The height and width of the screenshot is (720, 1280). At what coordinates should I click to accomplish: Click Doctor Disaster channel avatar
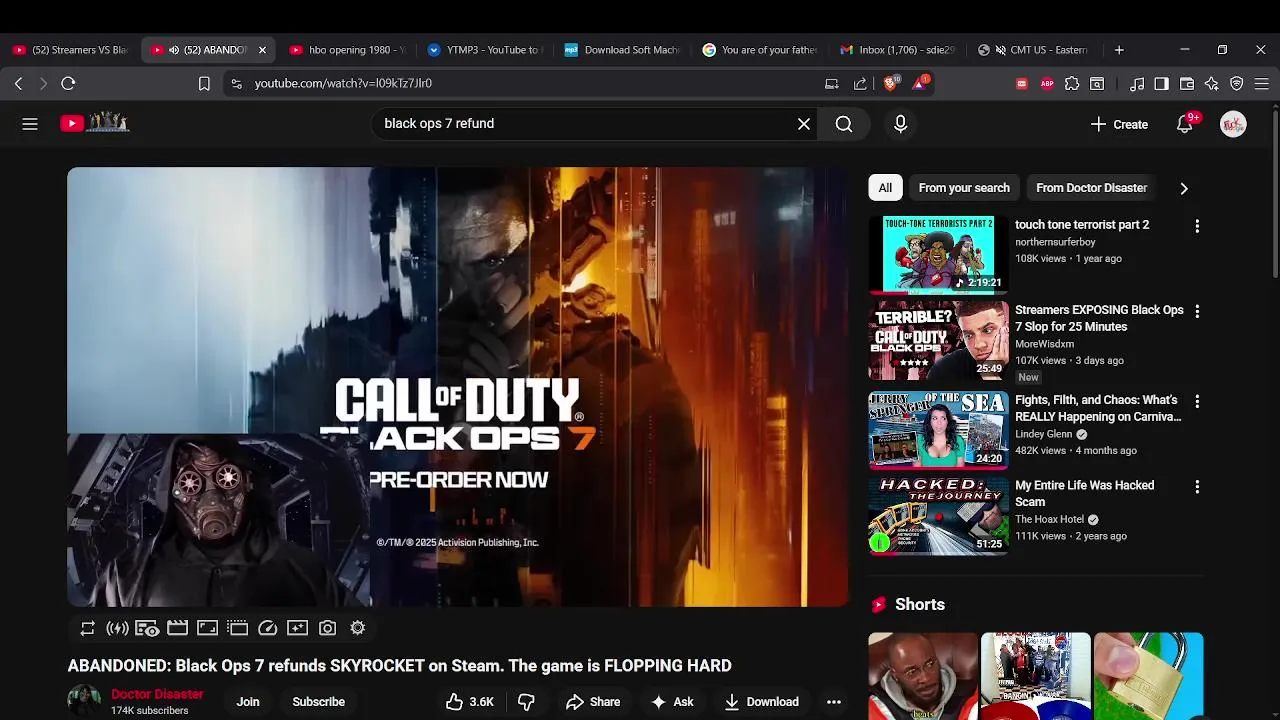[84, 701]
